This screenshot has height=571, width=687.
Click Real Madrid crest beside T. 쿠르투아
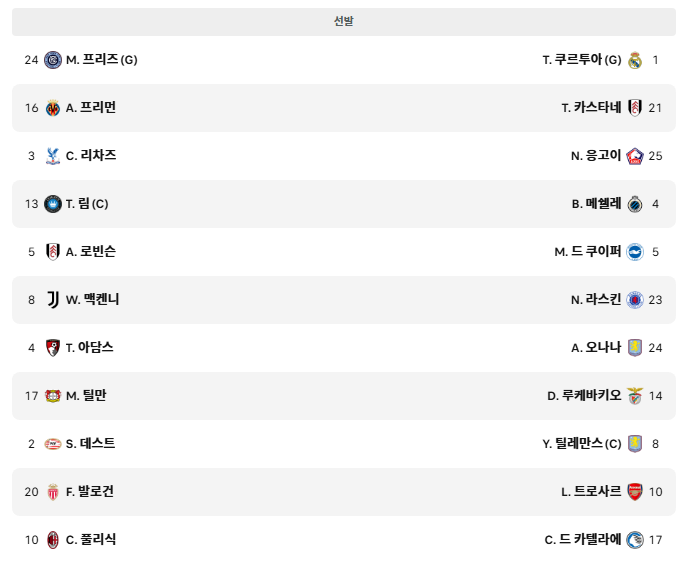click(635, 60)
